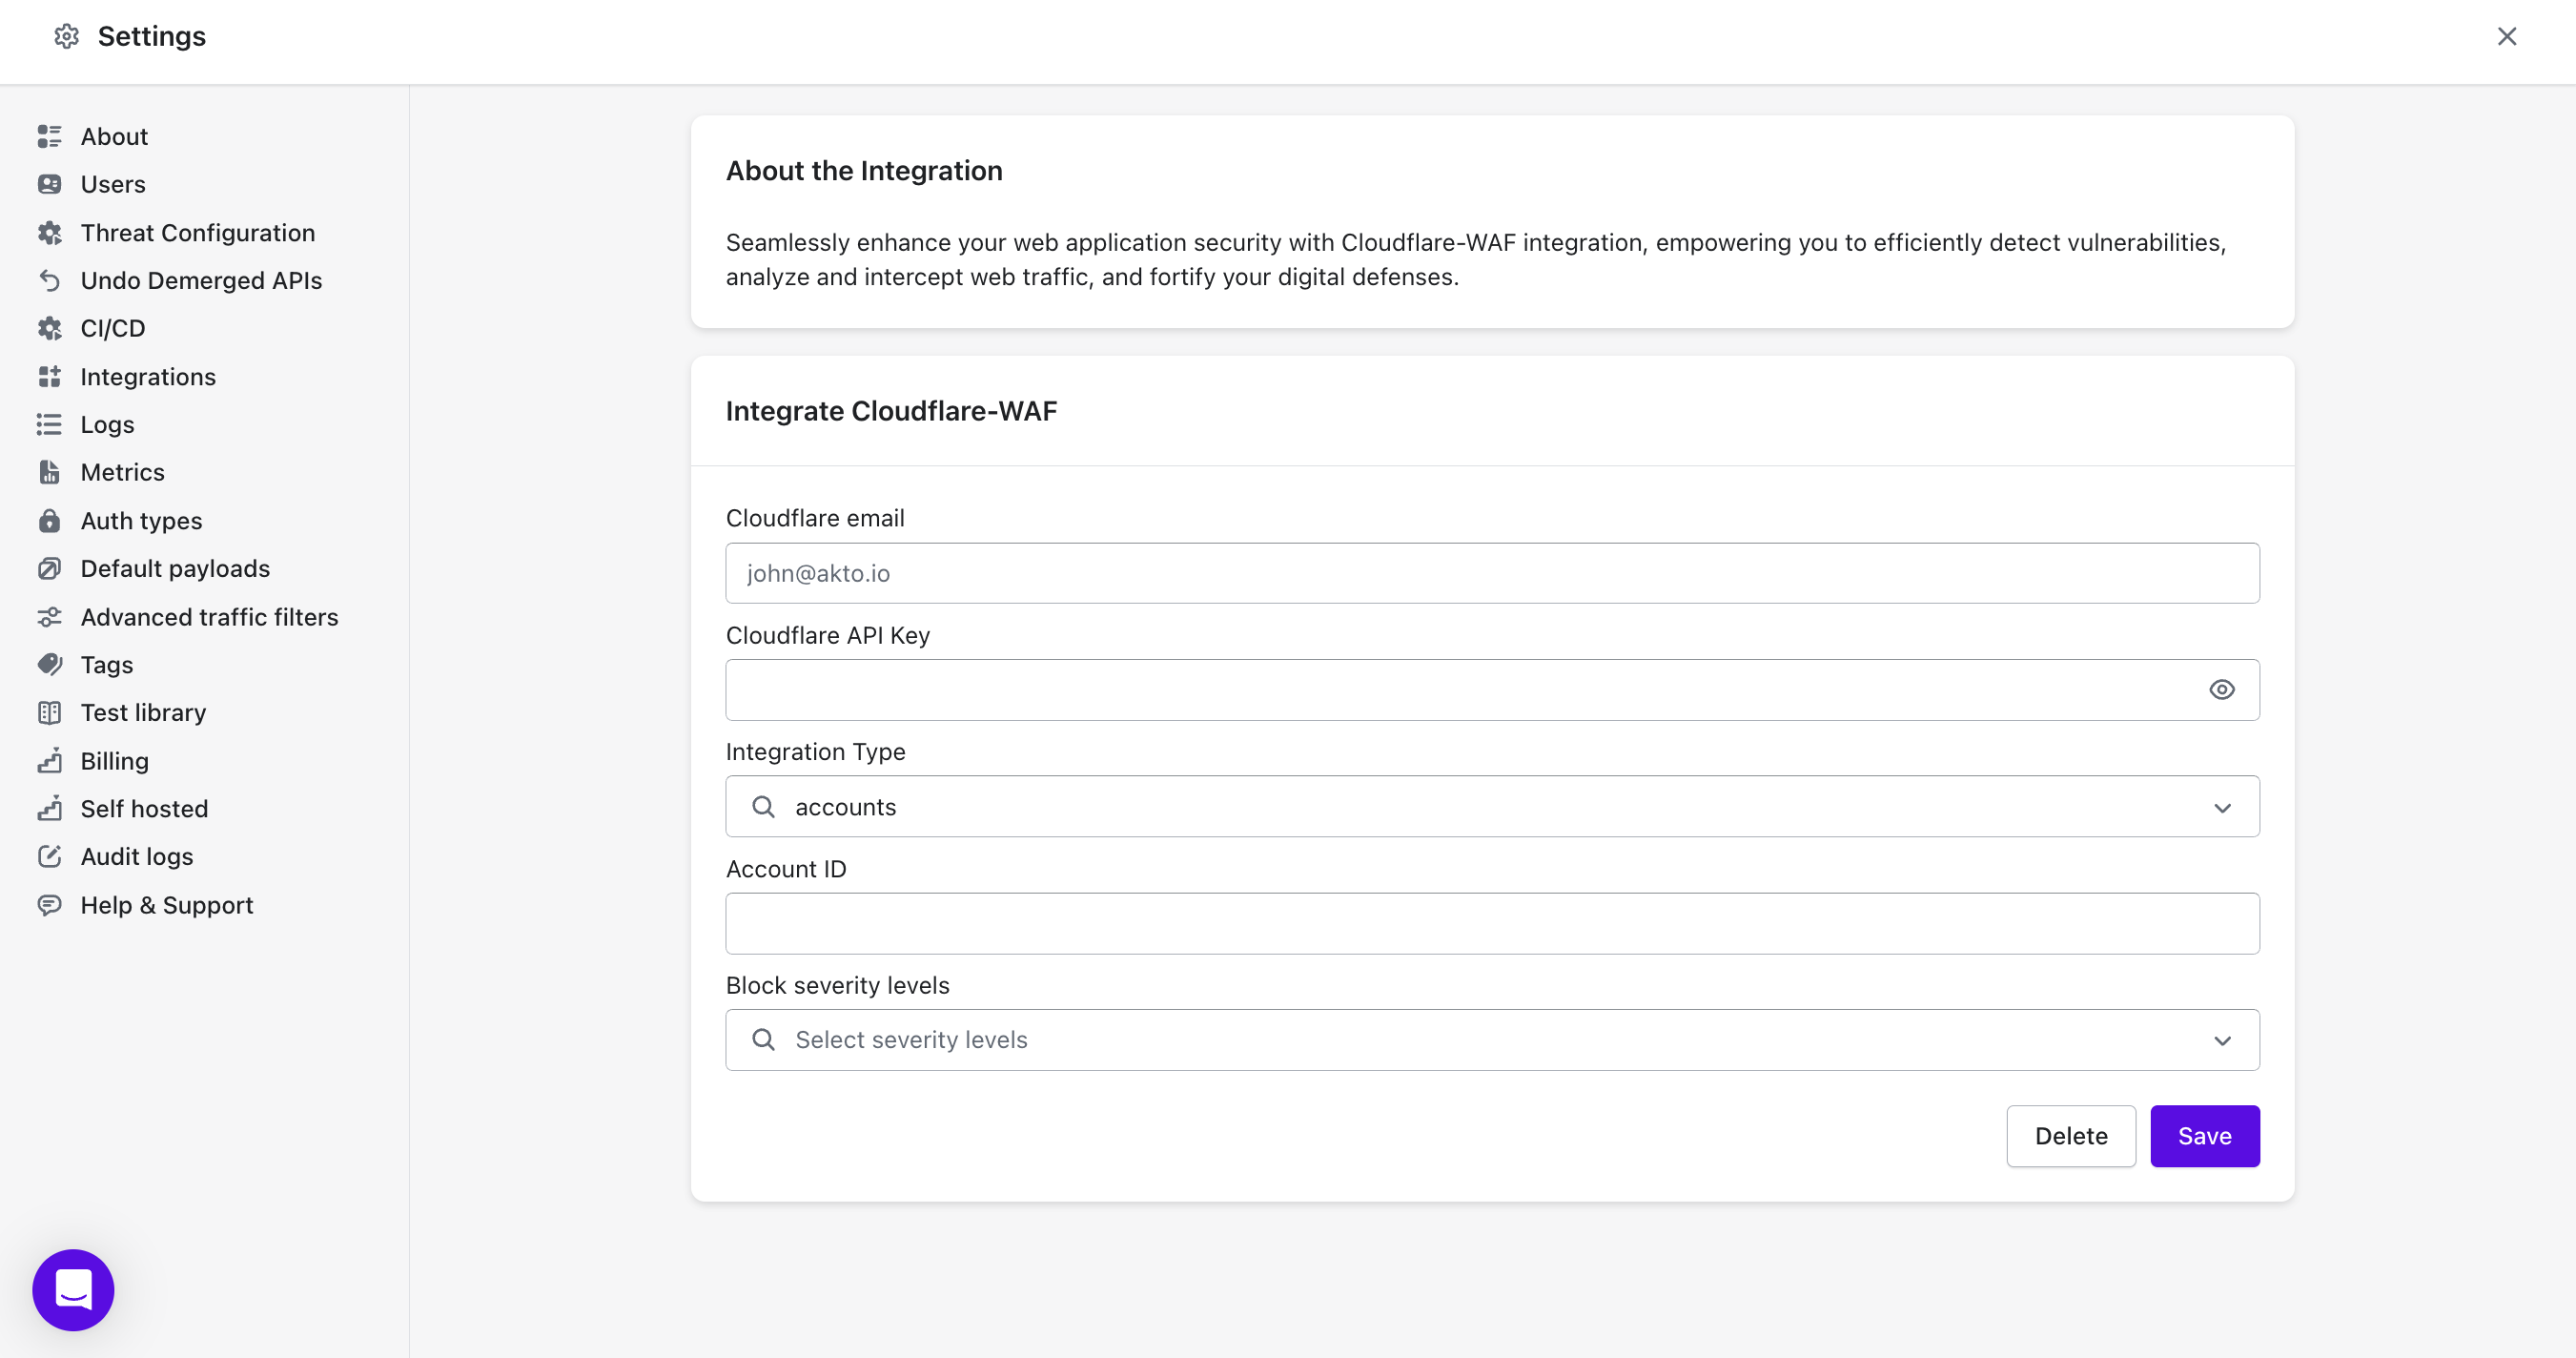Viewport: 2576px width, 1358px height.
Task: Save the Cloudflare-WAF integration
Action: point(2204,1136)
